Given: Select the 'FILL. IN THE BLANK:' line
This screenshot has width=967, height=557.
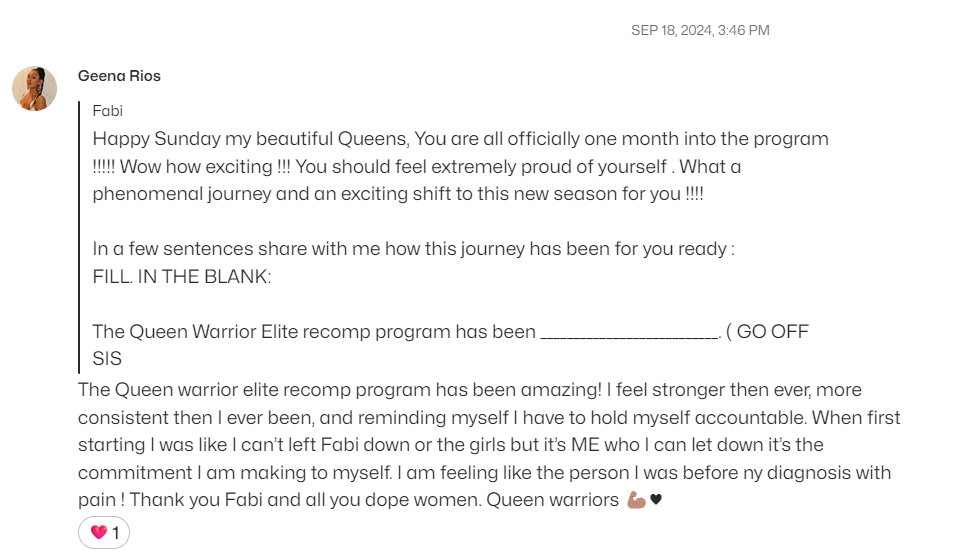Looking at the screenshot, I should [182, 276].
